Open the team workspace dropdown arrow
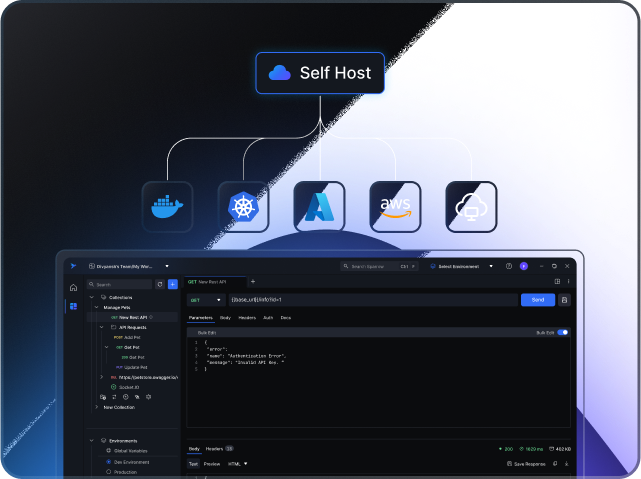The height and width of the screenshot is (479, 641). point(167,266)
